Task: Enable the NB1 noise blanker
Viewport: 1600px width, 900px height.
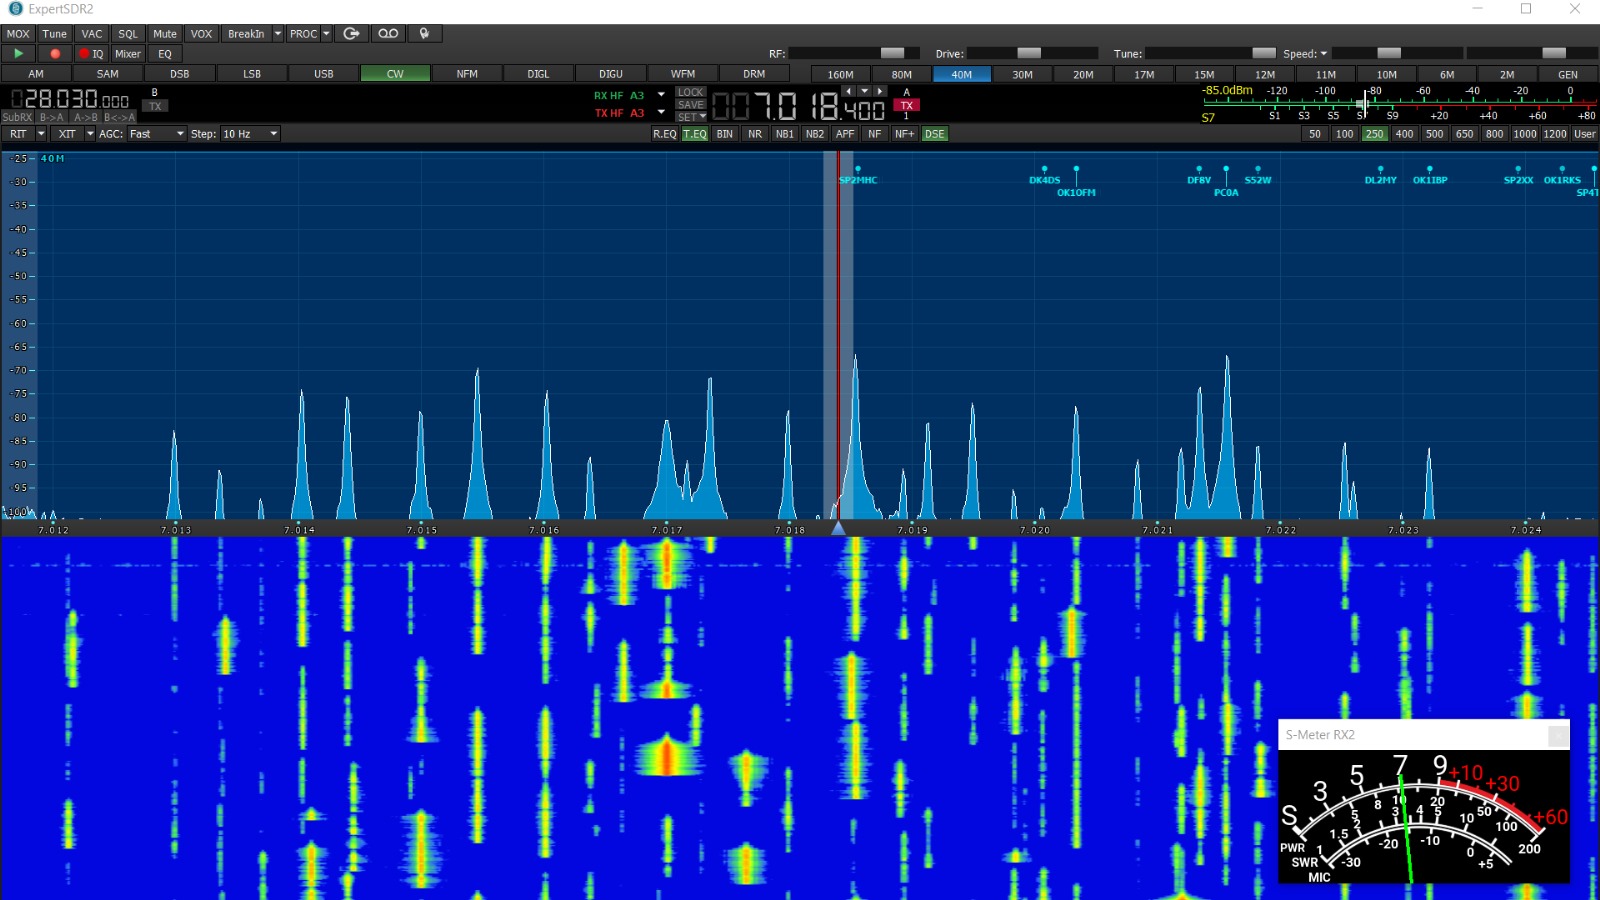Action: pyautogui.click(x=785, y=134)
